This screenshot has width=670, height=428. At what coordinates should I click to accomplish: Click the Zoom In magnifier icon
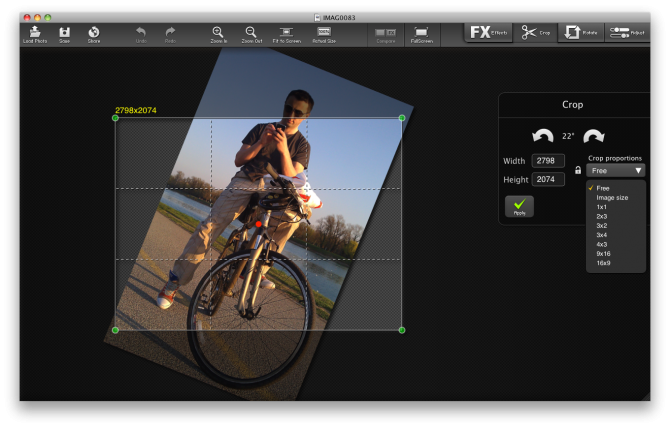tap(218, 33)
